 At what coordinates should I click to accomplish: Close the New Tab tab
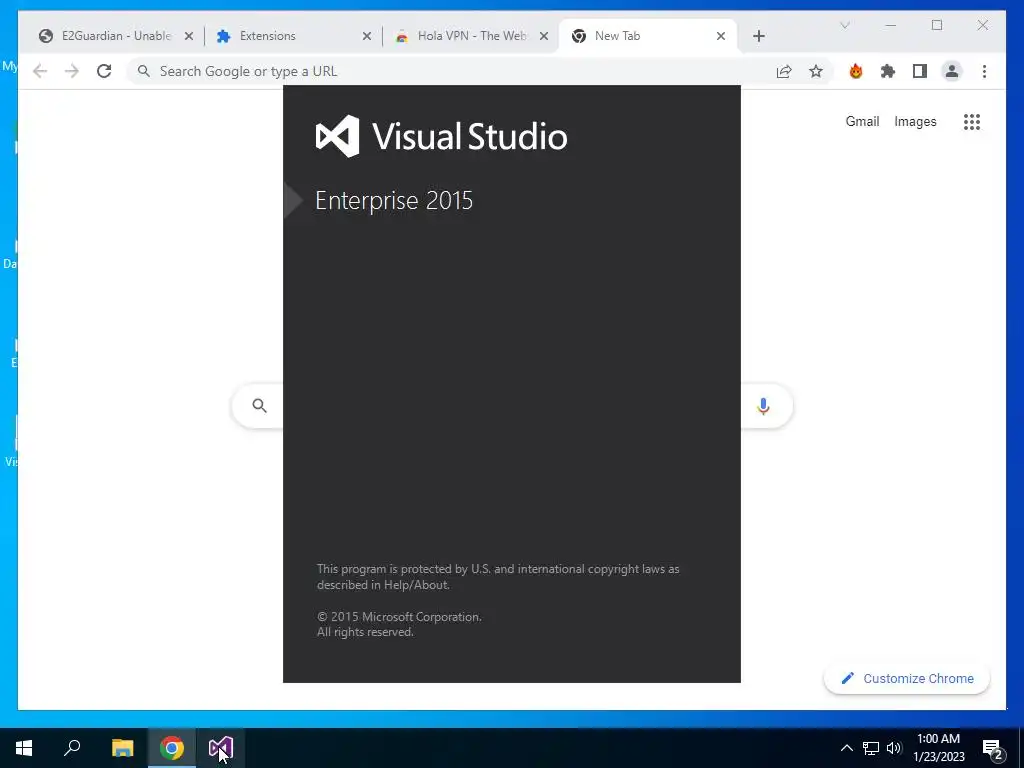[721, 36]
